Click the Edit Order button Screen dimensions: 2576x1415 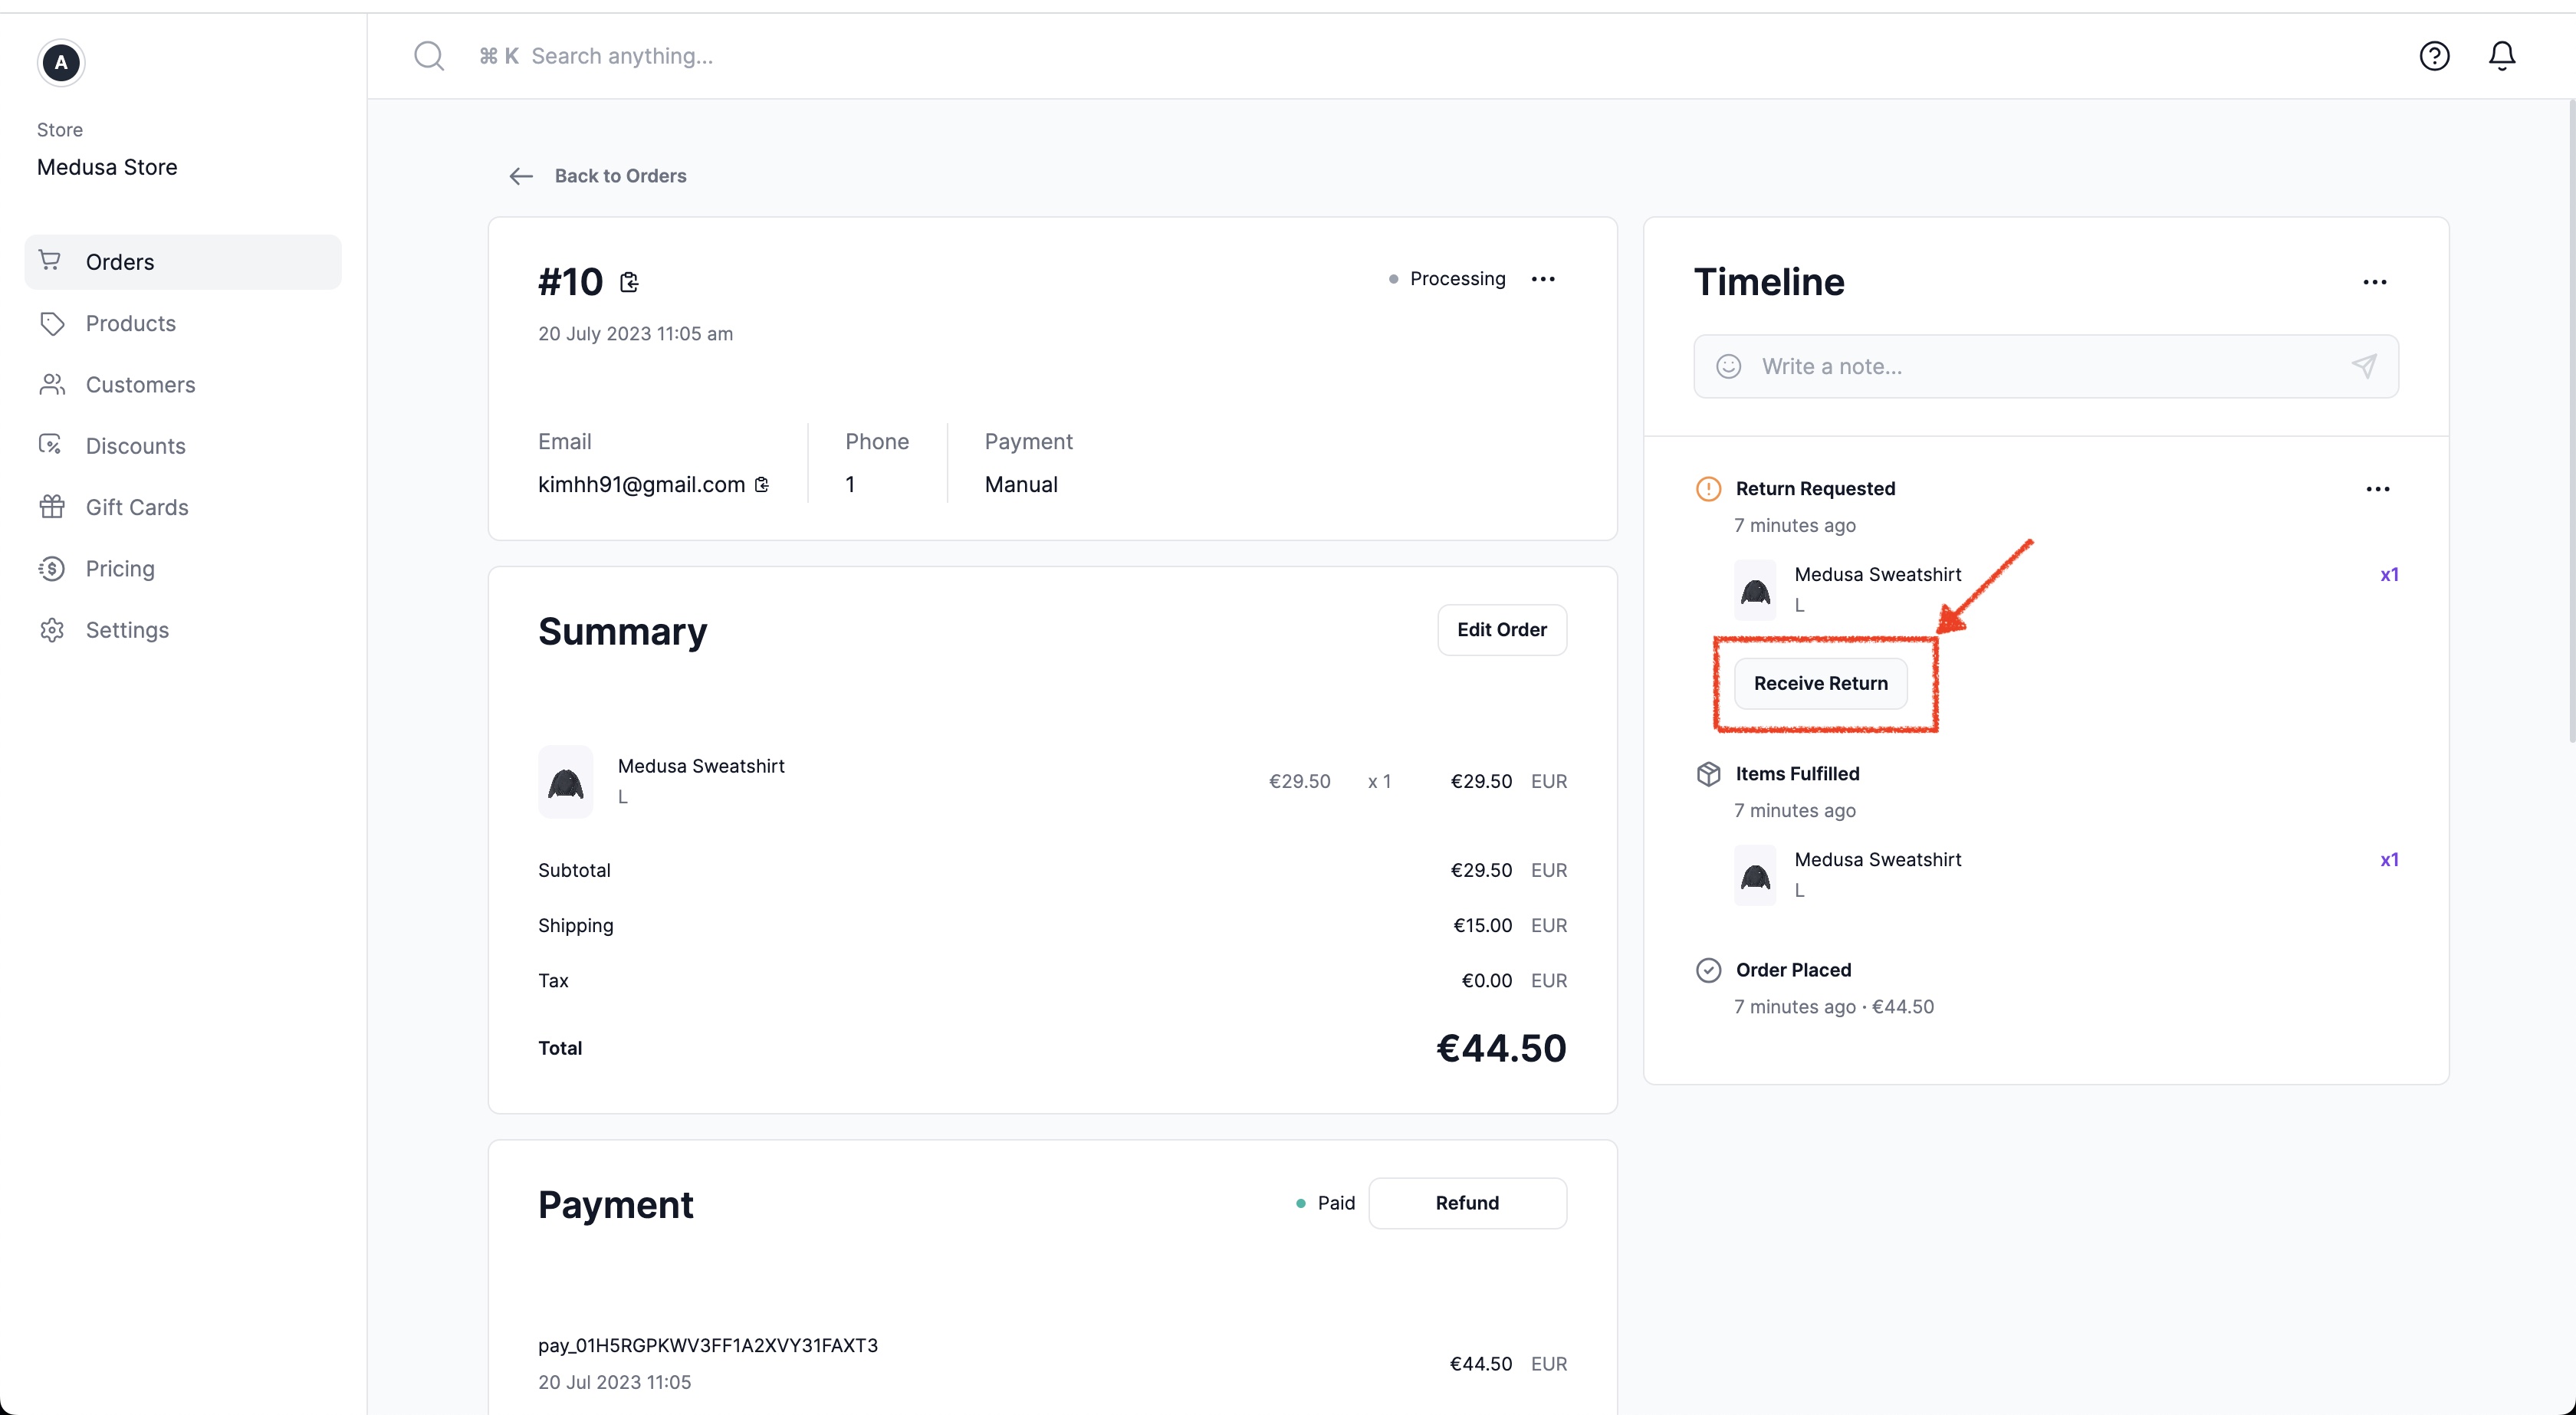(x=1501, y=629)
